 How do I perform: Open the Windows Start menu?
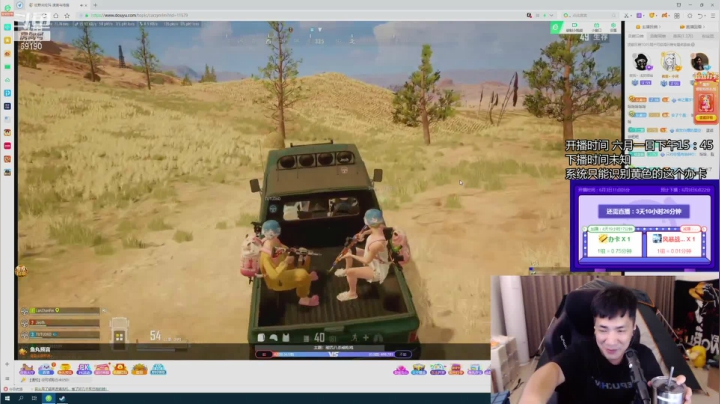(7, 398)
